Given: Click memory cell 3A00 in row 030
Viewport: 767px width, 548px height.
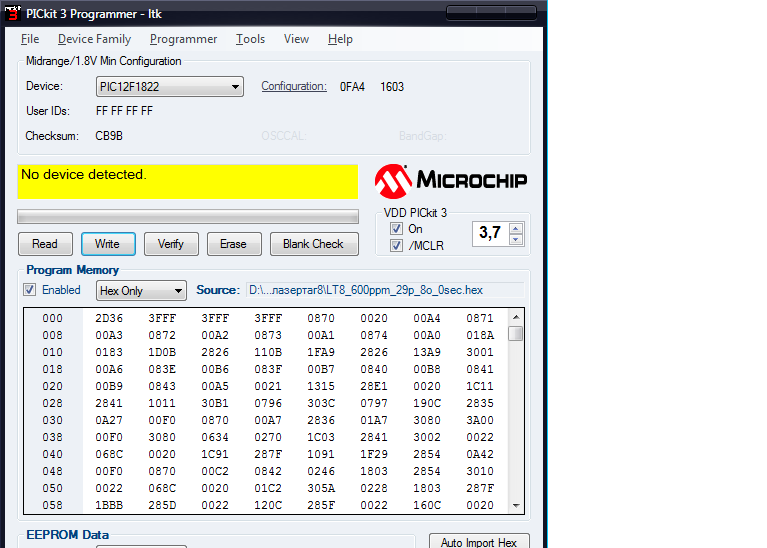Looking at the screenshot, I should tap(480, 420).
